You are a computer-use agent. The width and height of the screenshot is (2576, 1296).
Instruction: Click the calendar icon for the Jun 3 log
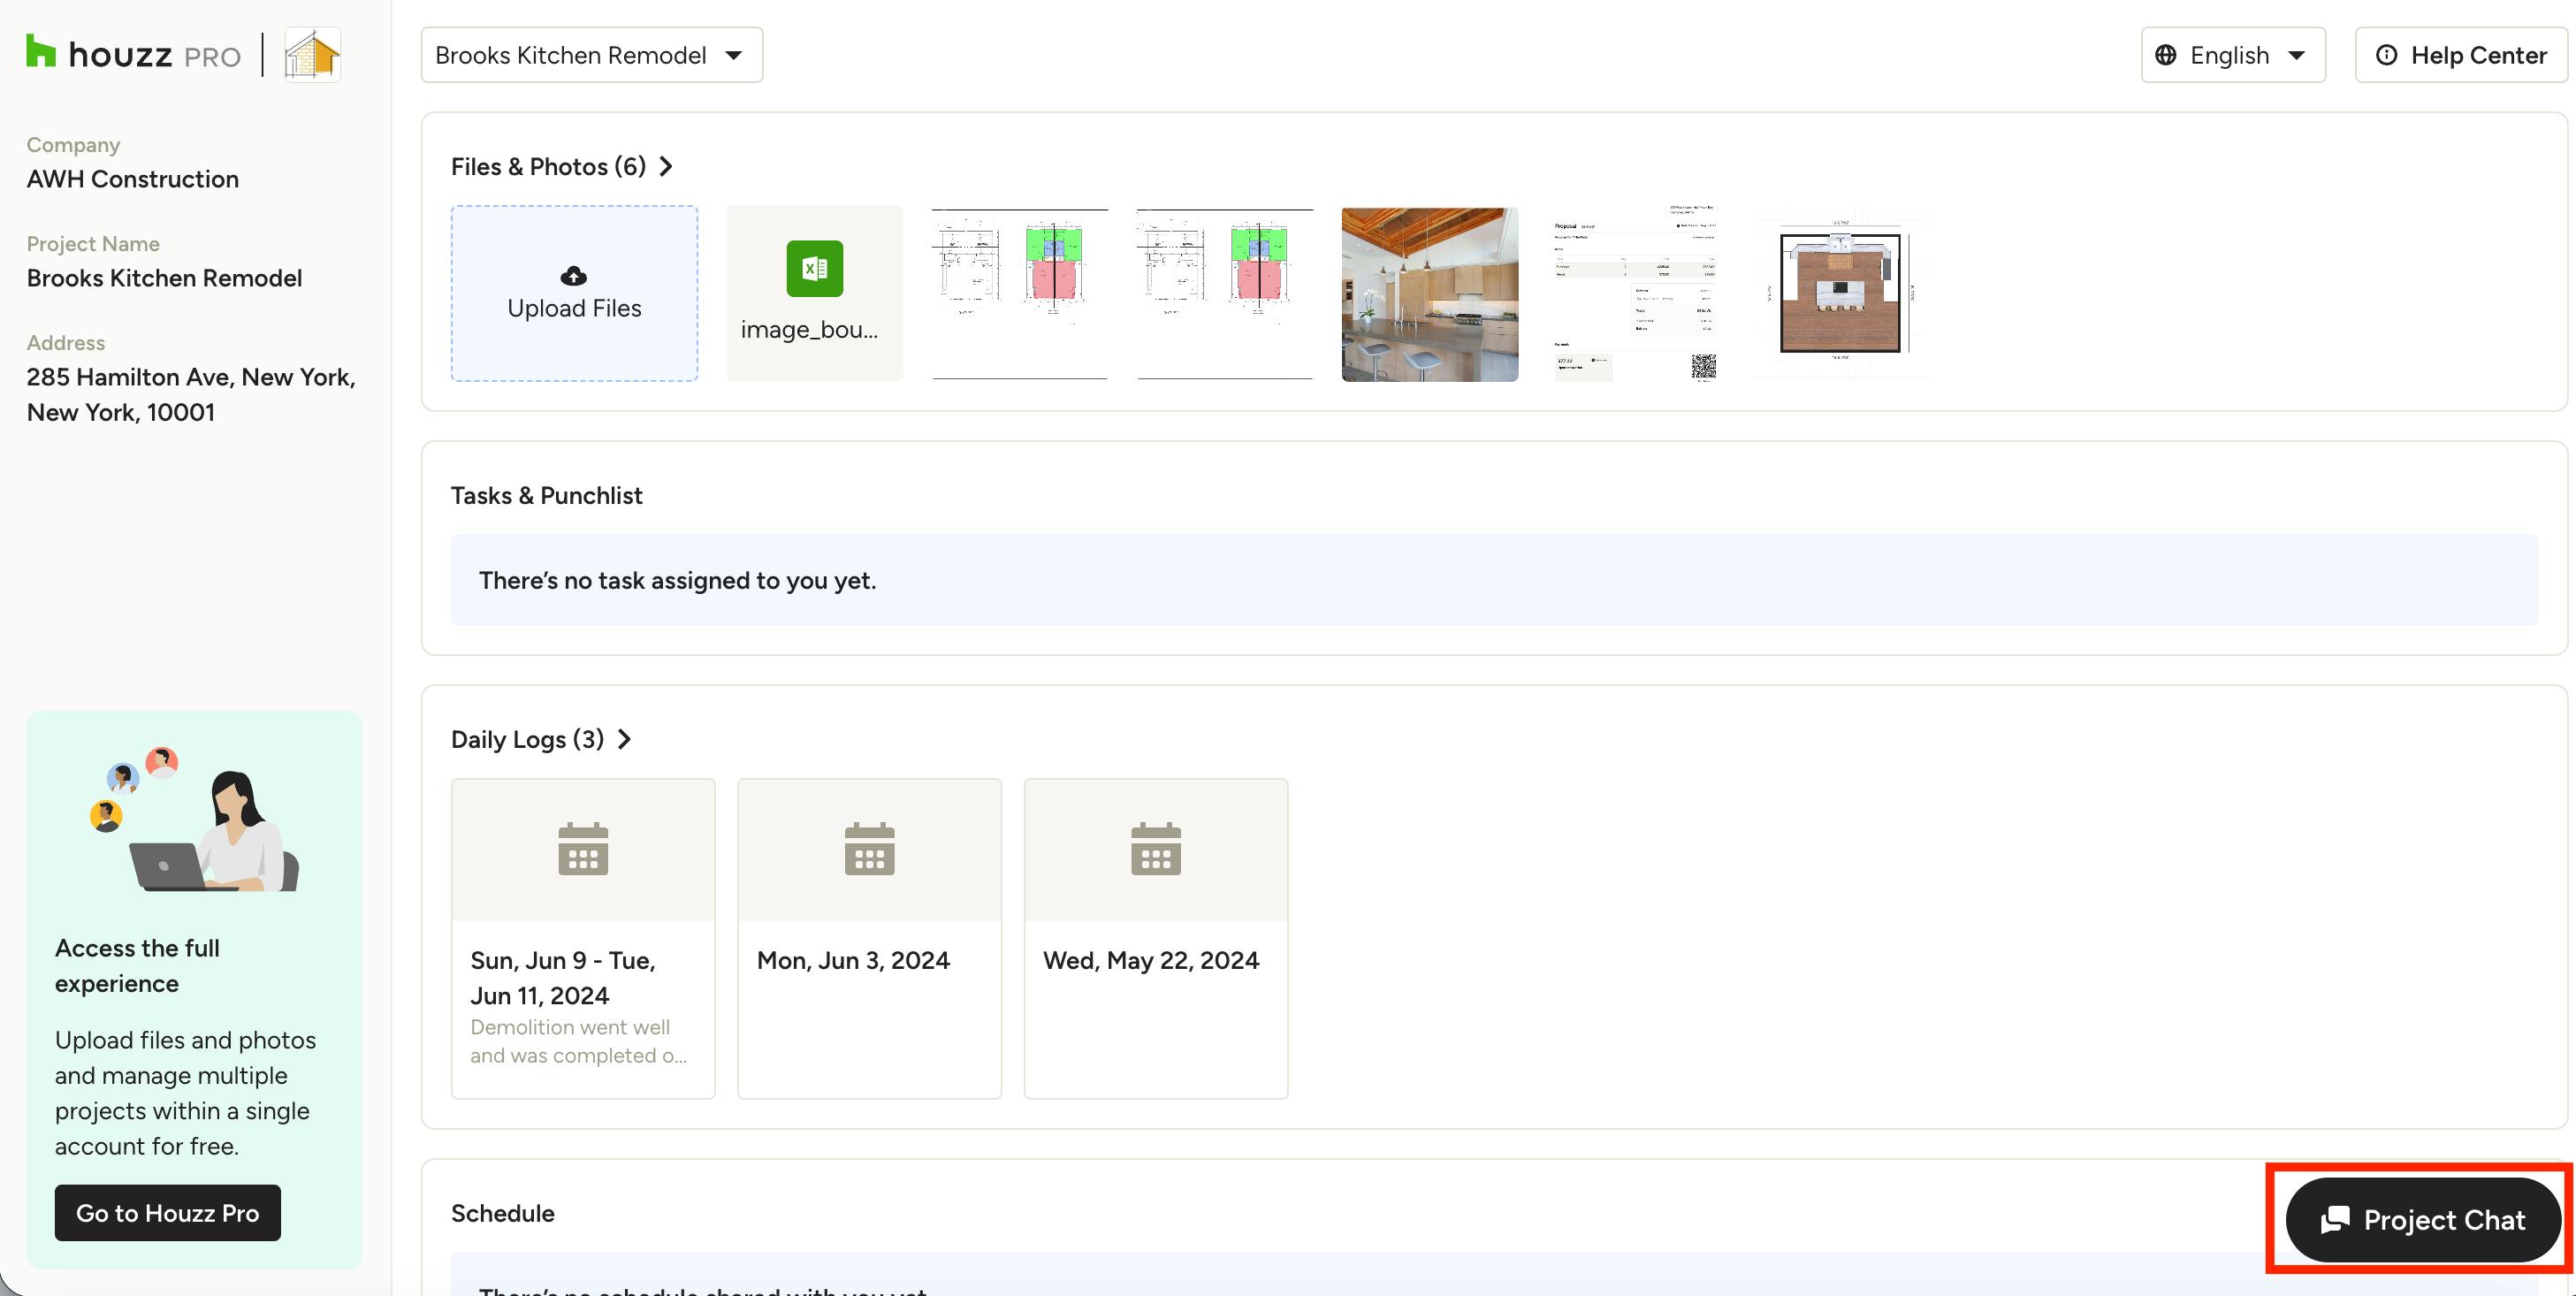[x=869, y=849]
